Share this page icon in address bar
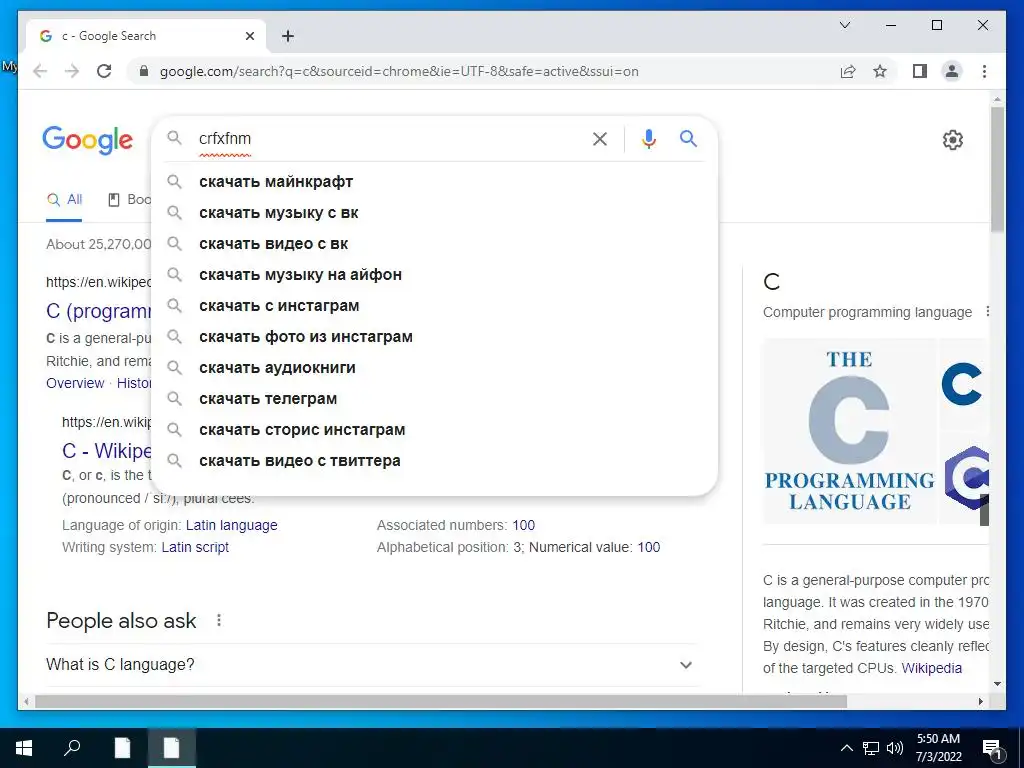The width and height of the screenshot is (1024, 768). (848, 71)
